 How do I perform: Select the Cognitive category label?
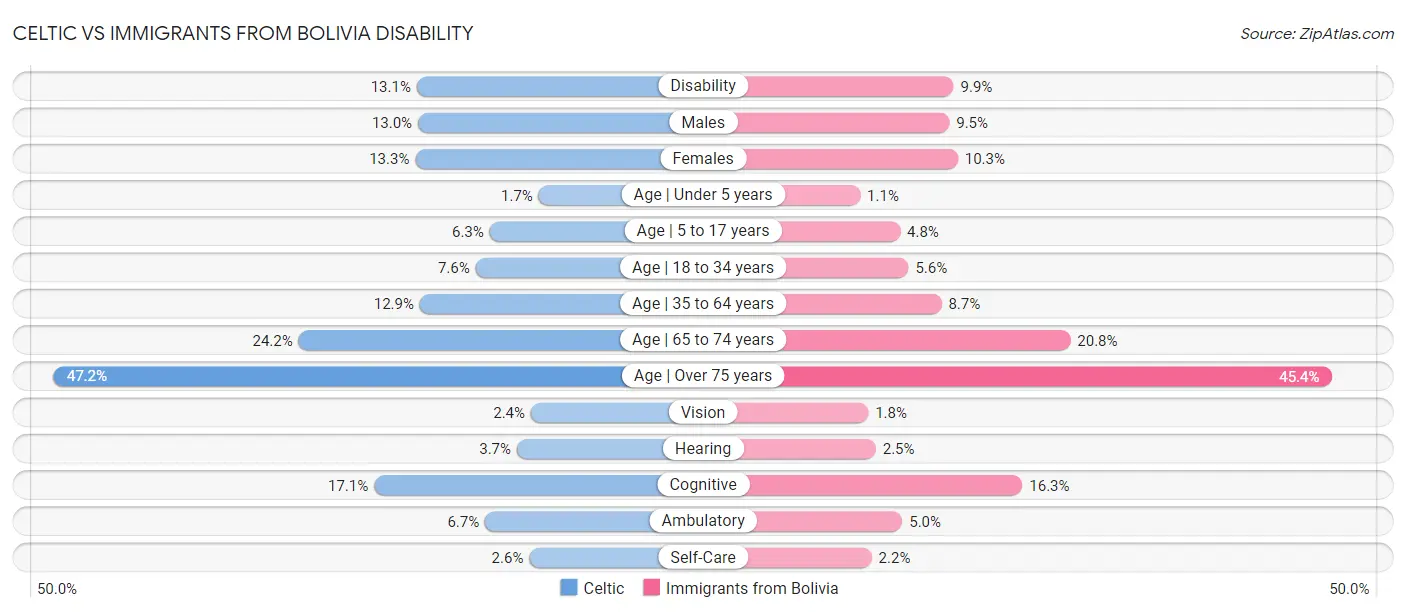[x=703, y=485]
